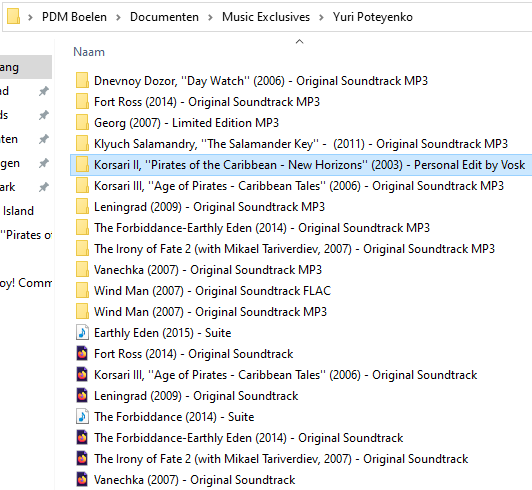This screenshot has width=532, height=490.
Task: Click Leningrad (2009) MP3 folder icon
Action: 82,207
